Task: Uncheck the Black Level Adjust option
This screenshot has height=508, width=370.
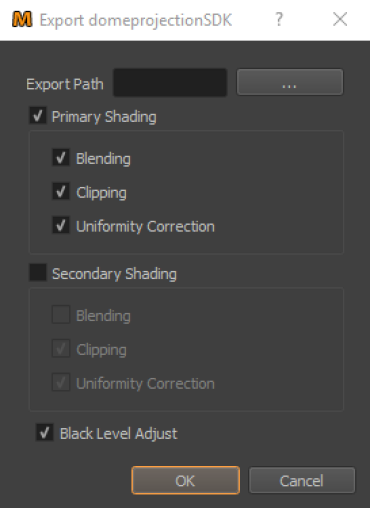Action: click(x=44, y=432)
